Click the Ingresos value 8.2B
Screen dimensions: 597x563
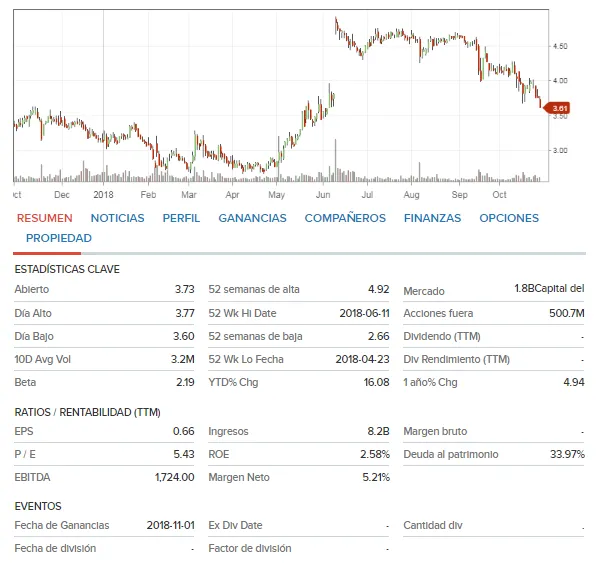pos(378,431)
